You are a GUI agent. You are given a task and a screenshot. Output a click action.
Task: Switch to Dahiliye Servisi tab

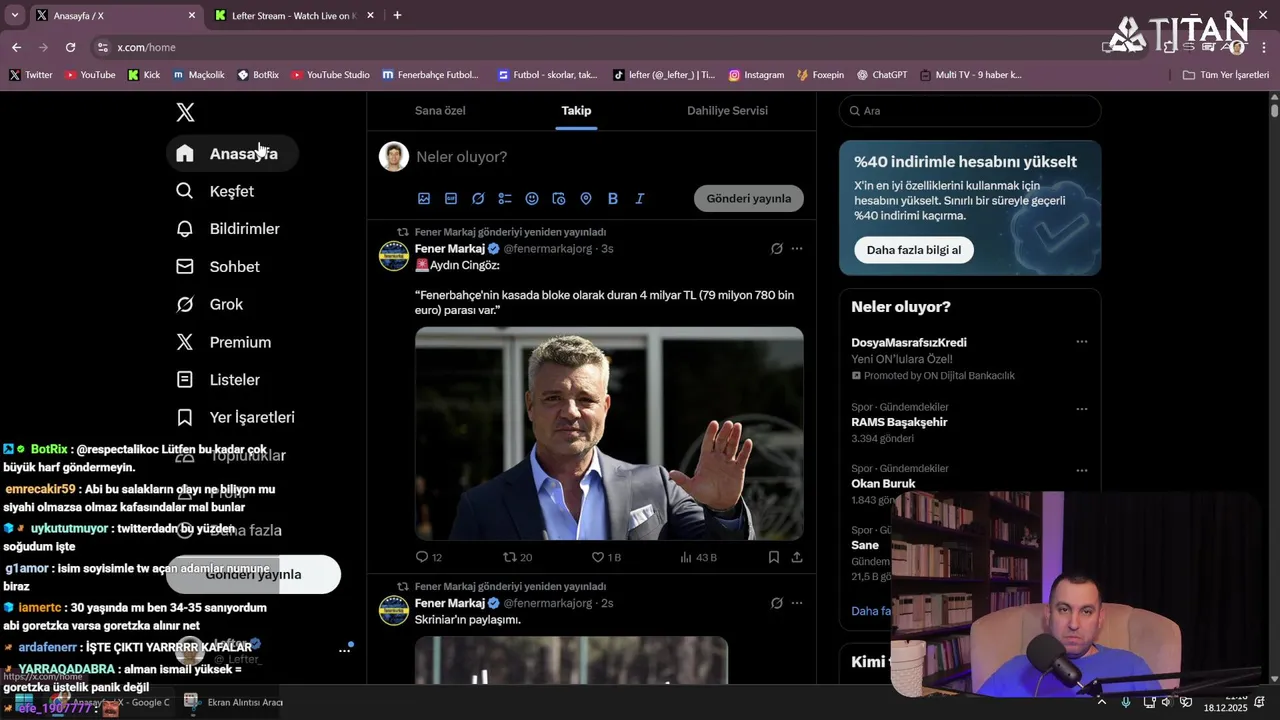coord(727,110)
